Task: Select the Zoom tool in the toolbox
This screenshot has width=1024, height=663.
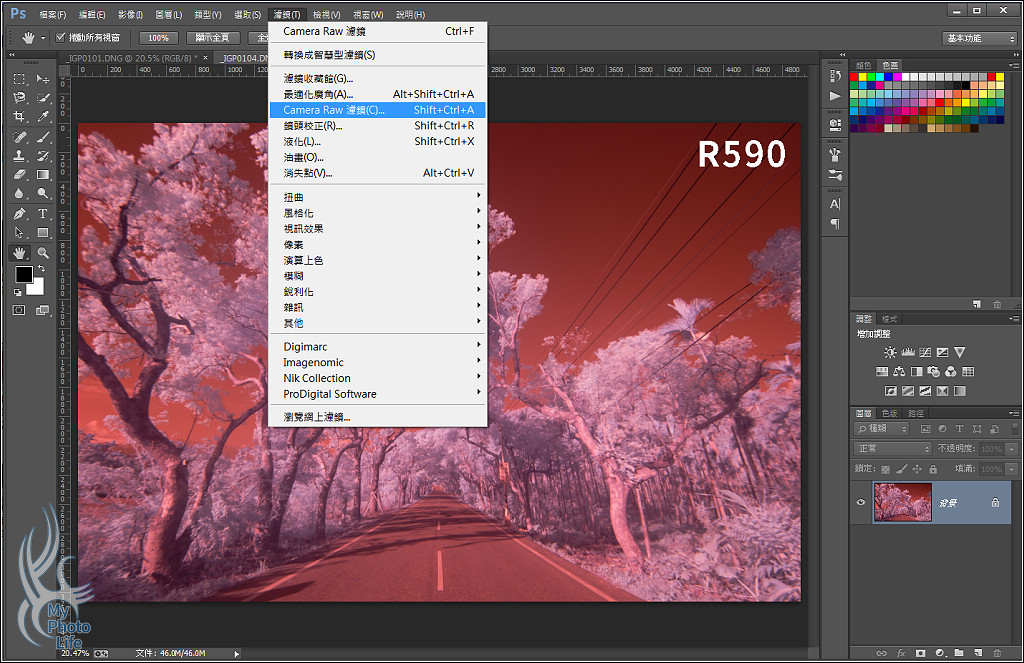Action: click(x=43, y=253)
